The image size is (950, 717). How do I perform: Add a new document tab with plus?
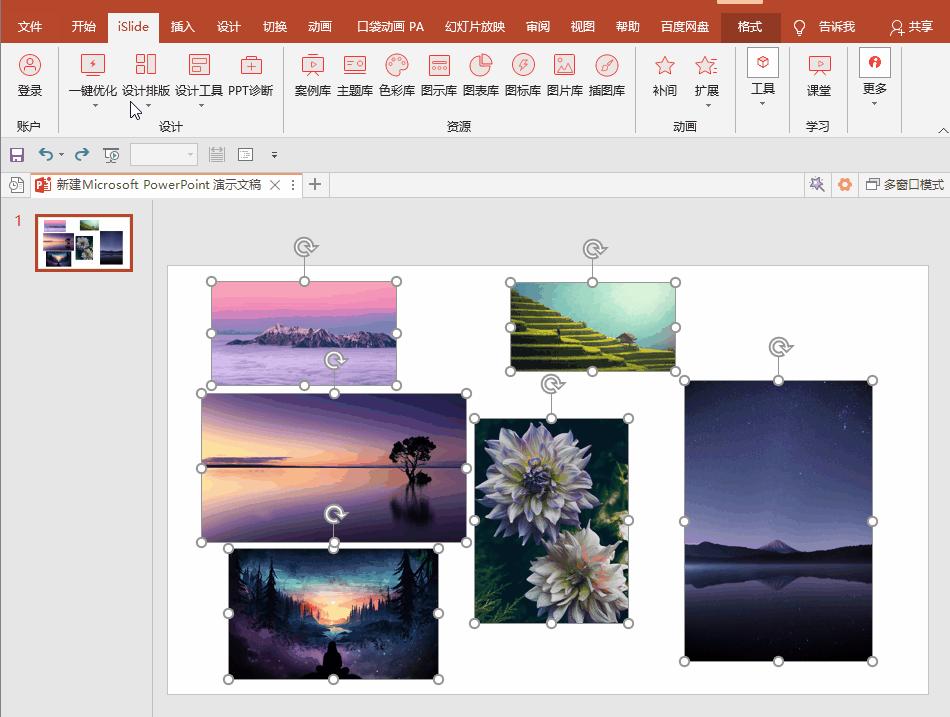coord(315,185)
